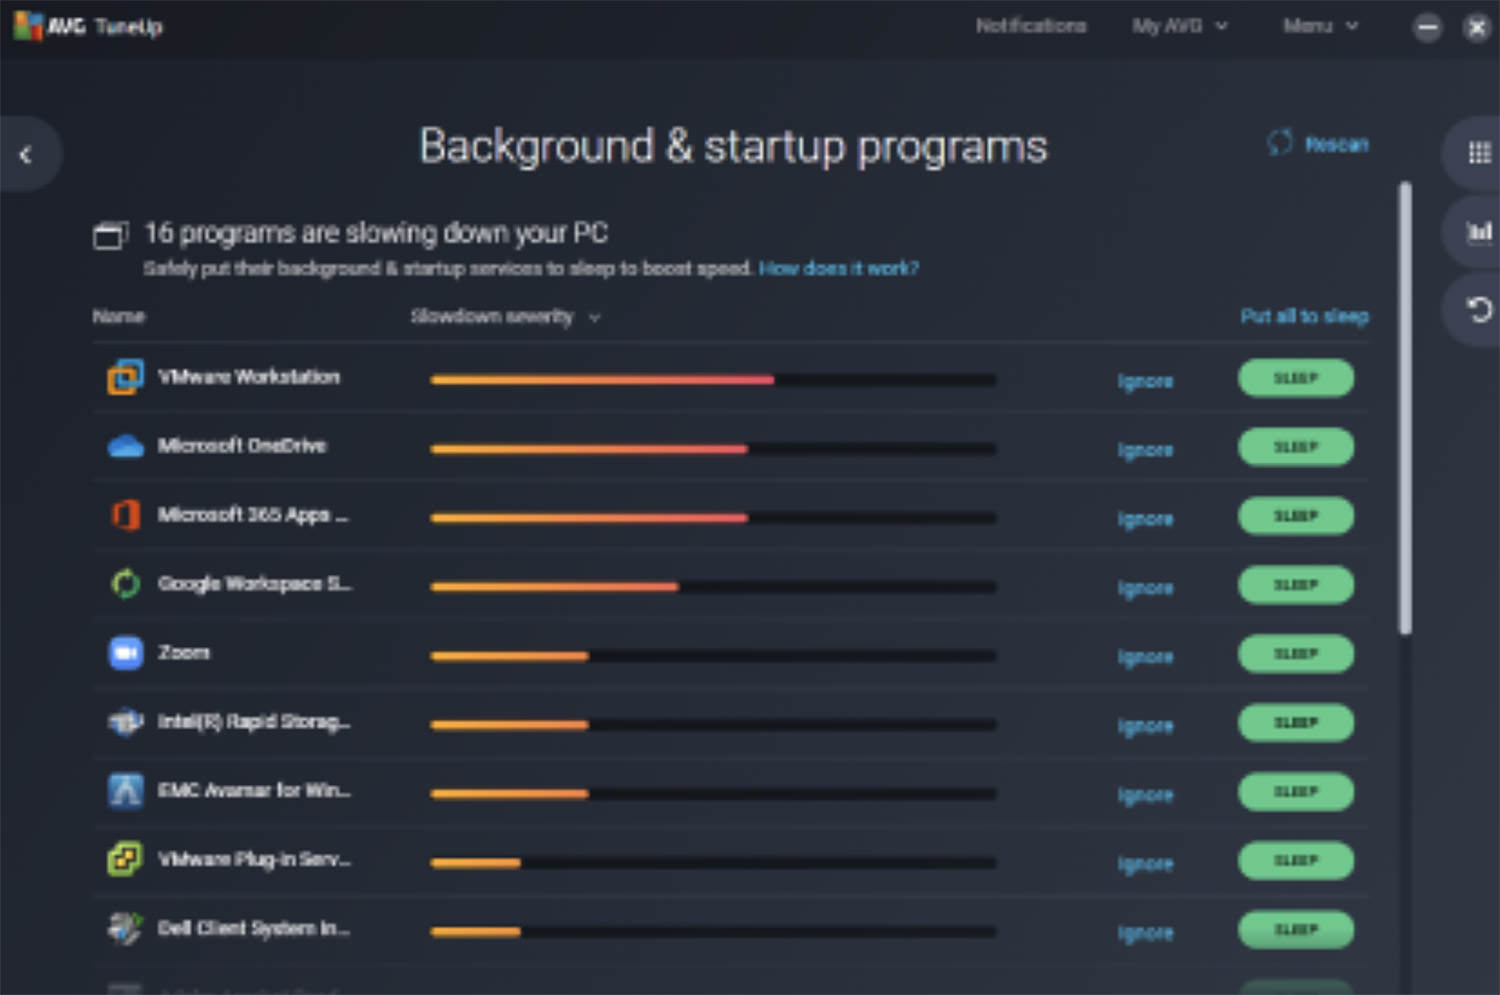The image size is (1500, 995).
Task: Click the VMware Plug-in Service icon
Action: click(x=125, y=859)
